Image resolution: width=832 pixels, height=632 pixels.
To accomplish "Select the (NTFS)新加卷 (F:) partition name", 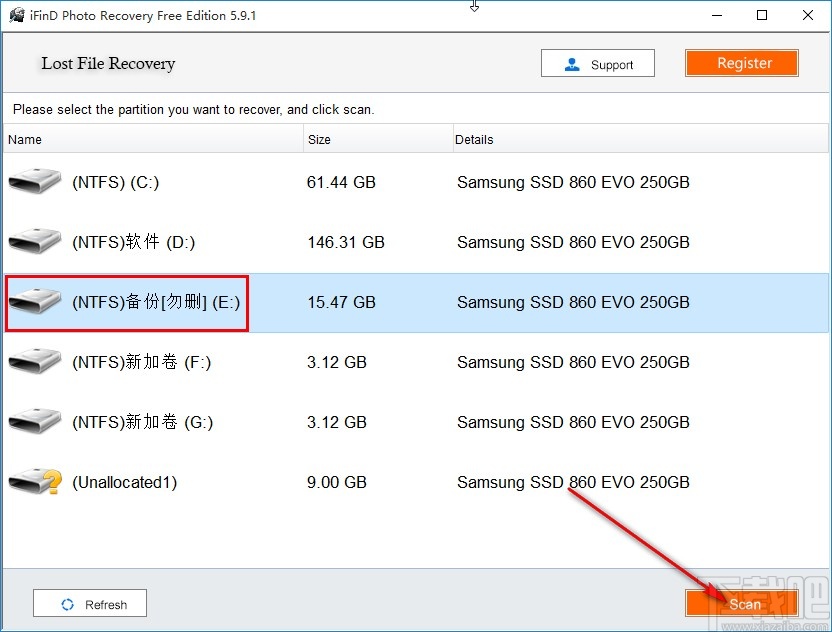I will [141, 362].
